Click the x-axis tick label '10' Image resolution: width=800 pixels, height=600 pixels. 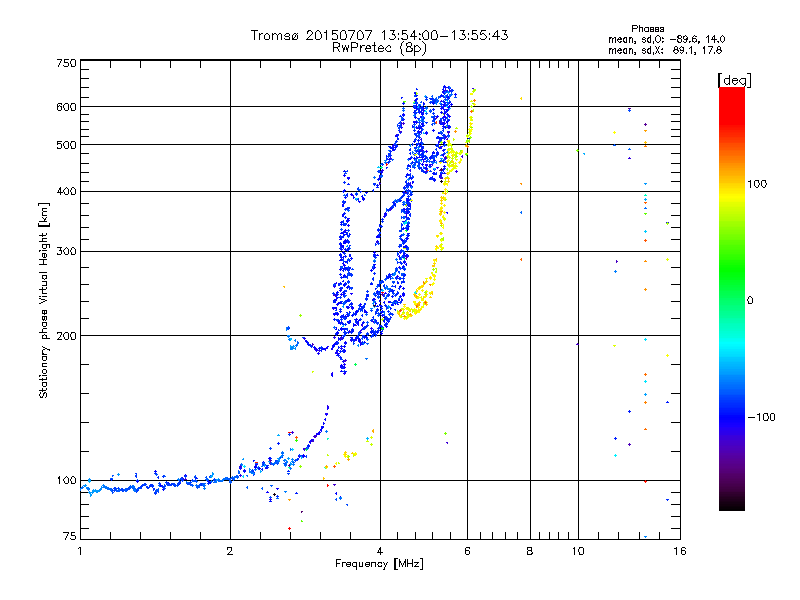(x=578, y=551)
